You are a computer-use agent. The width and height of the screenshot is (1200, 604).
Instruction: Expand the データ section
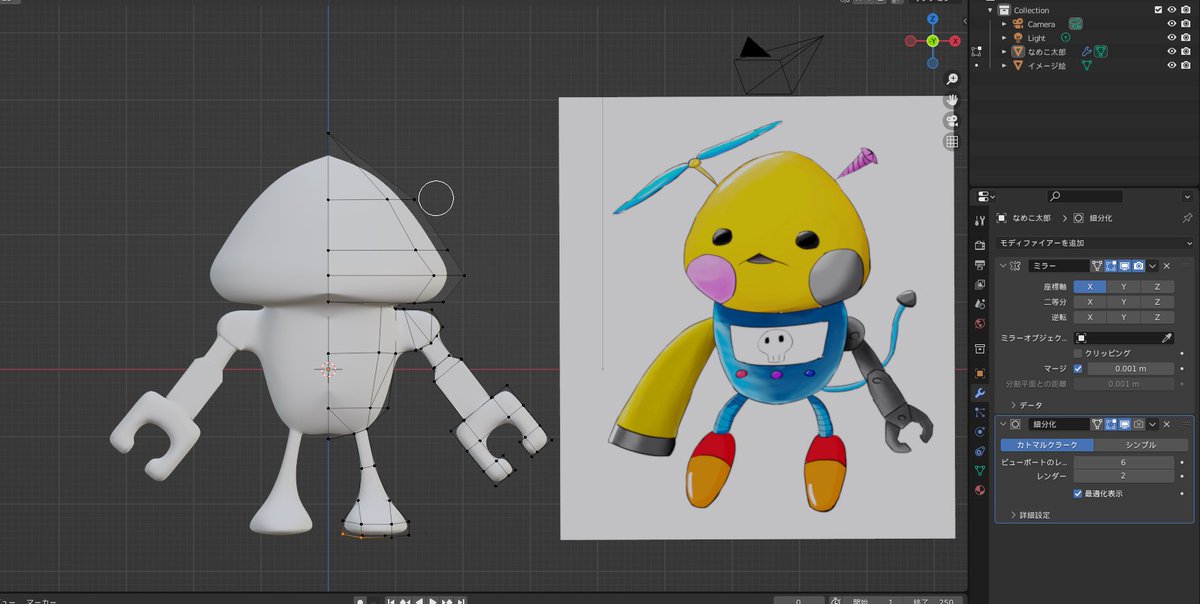[x=1026, y=404]
